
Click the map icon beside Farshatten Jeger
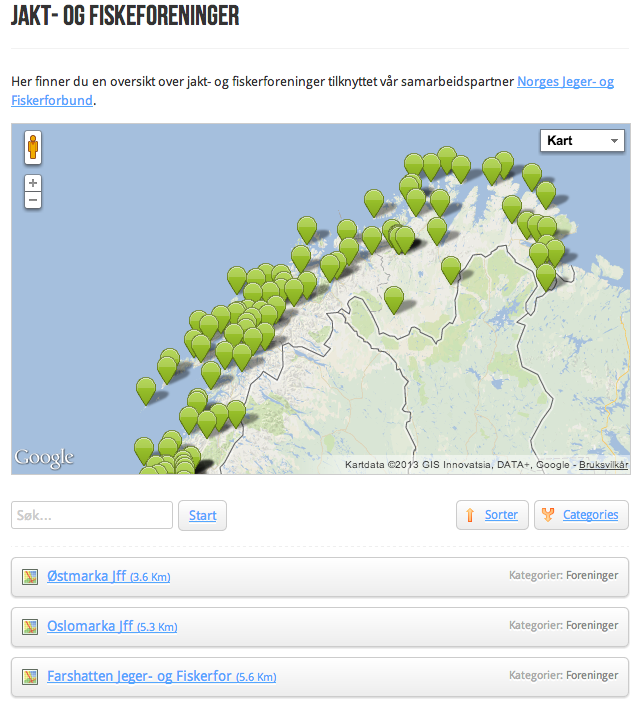[x=30, y=677]
